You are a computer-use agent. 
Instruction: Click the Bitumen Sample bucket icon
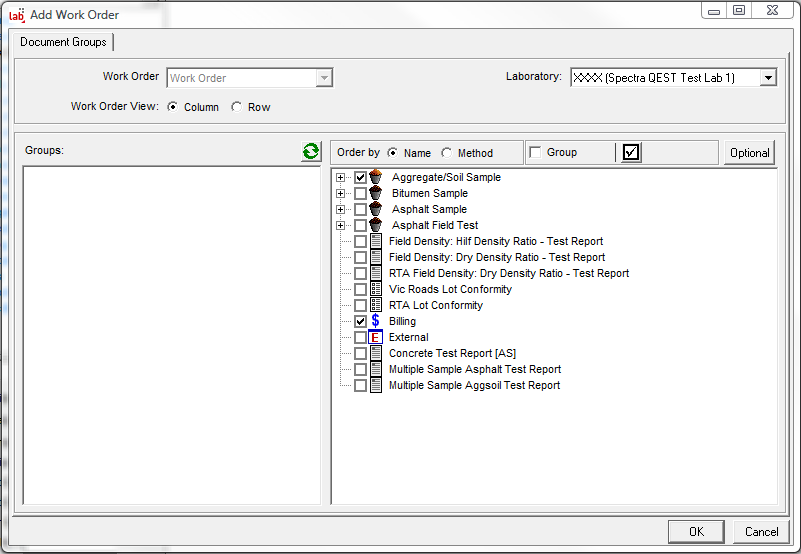pos(376,193)
